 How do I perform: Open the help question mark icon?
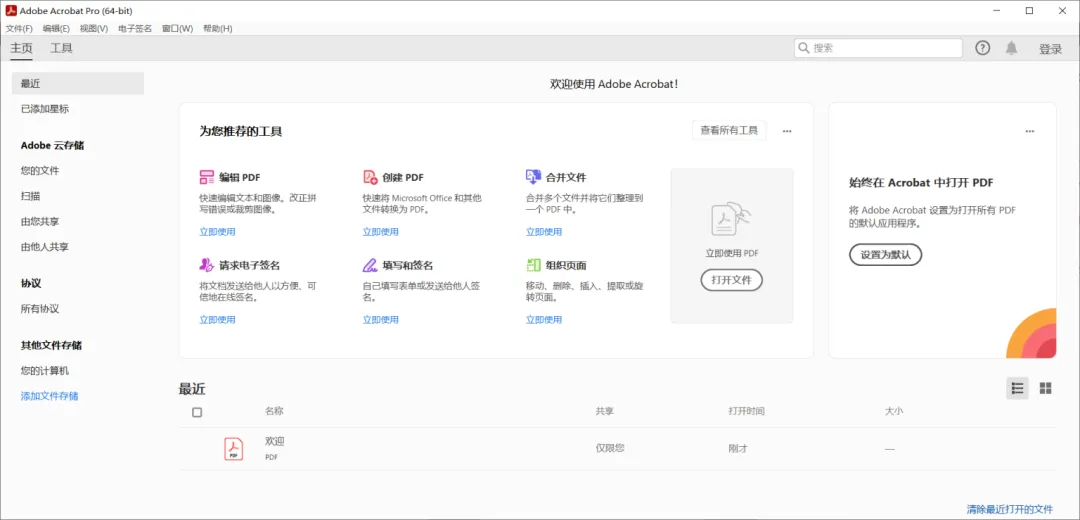983,48
